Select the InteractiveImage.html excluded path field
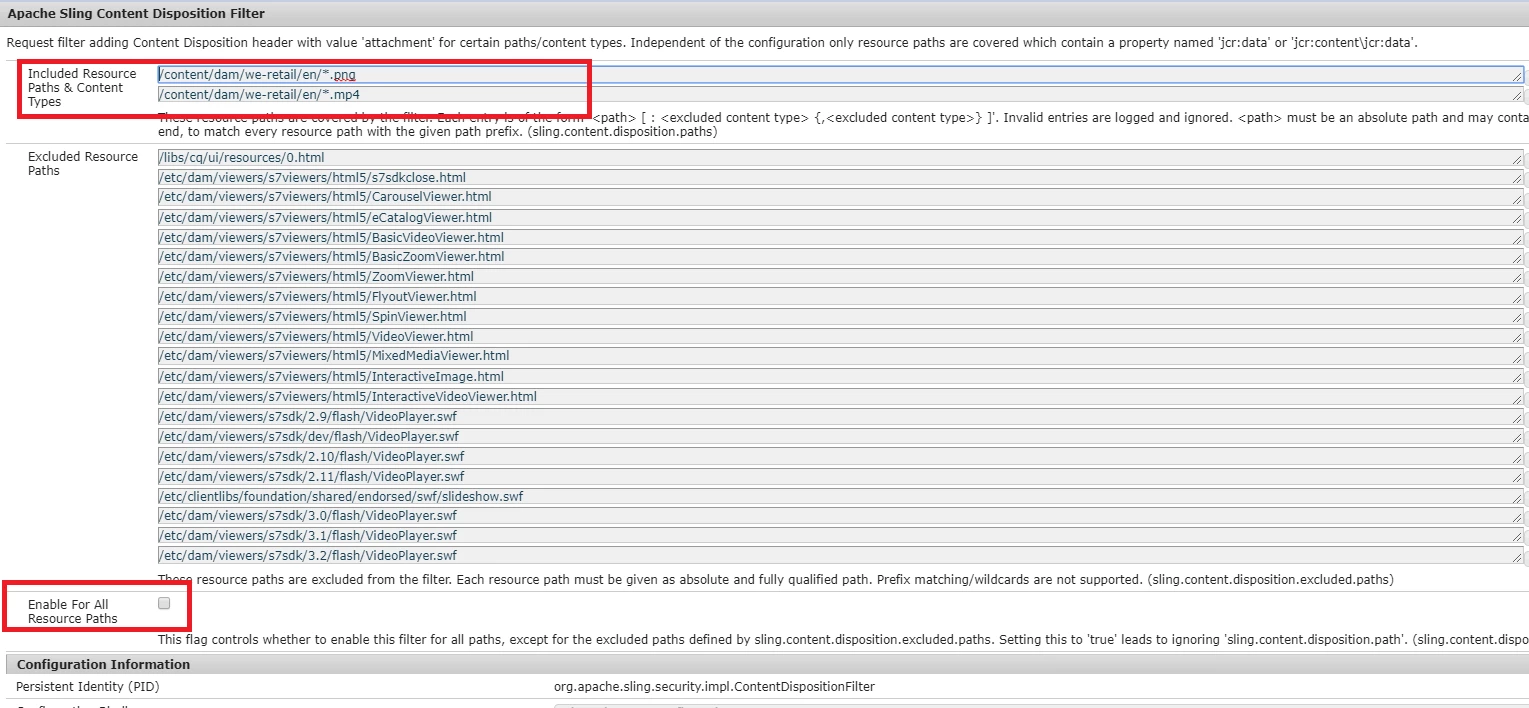The image size is (1529, 708). (x=841, y=377)
